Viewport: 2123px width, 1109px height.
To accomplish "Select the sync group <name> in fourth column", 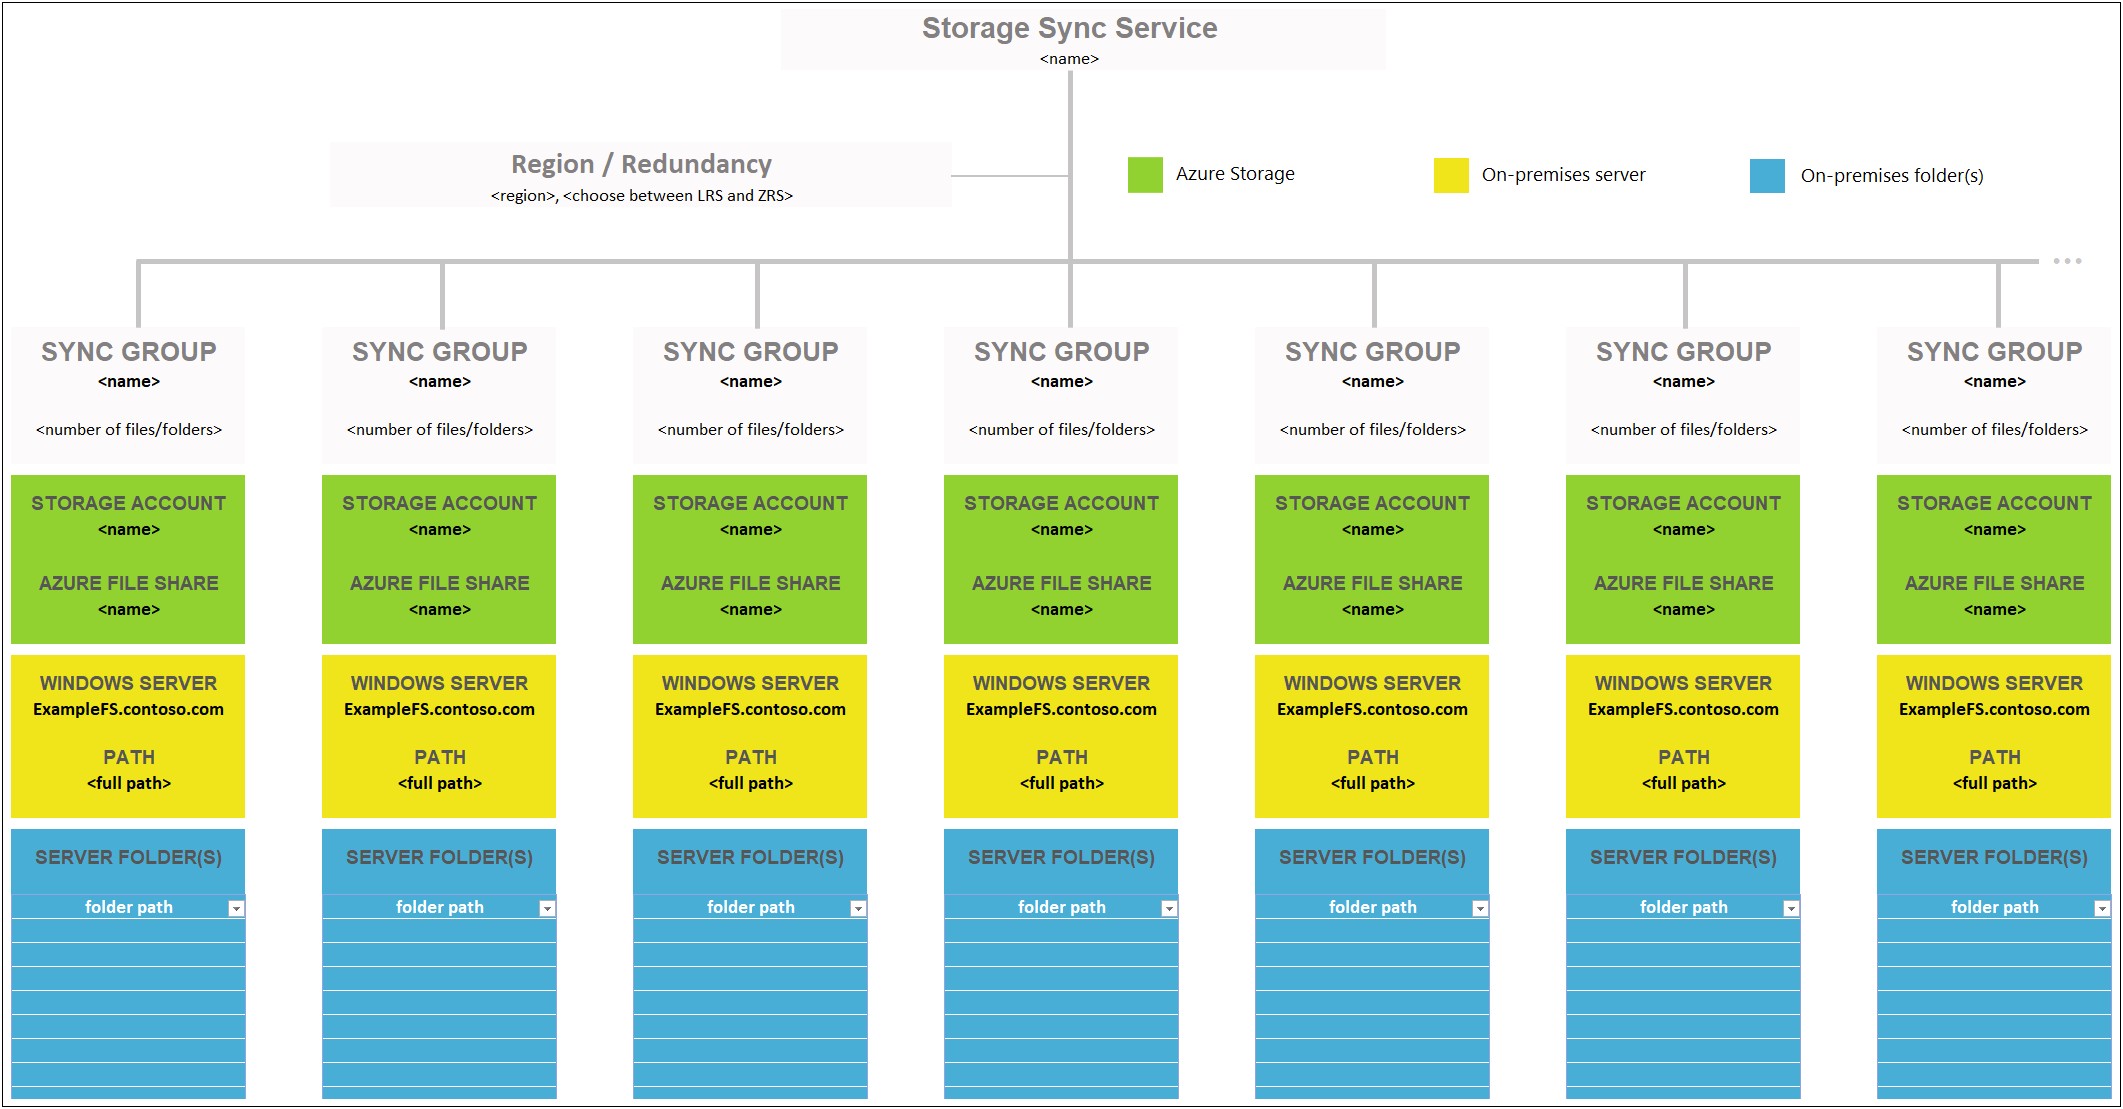I will pyautogui.click(x=1062, y=381).
